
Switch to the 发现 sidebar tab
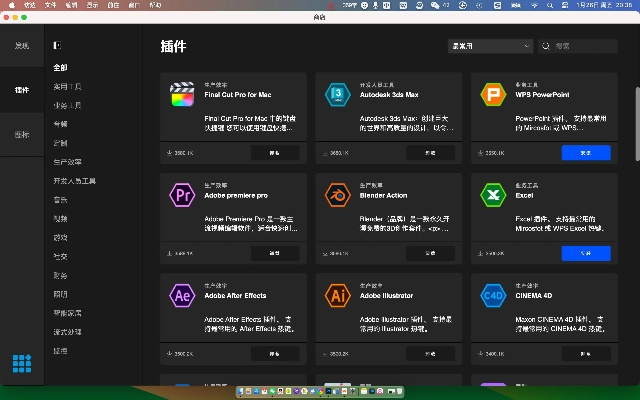(x=22, y=46)
